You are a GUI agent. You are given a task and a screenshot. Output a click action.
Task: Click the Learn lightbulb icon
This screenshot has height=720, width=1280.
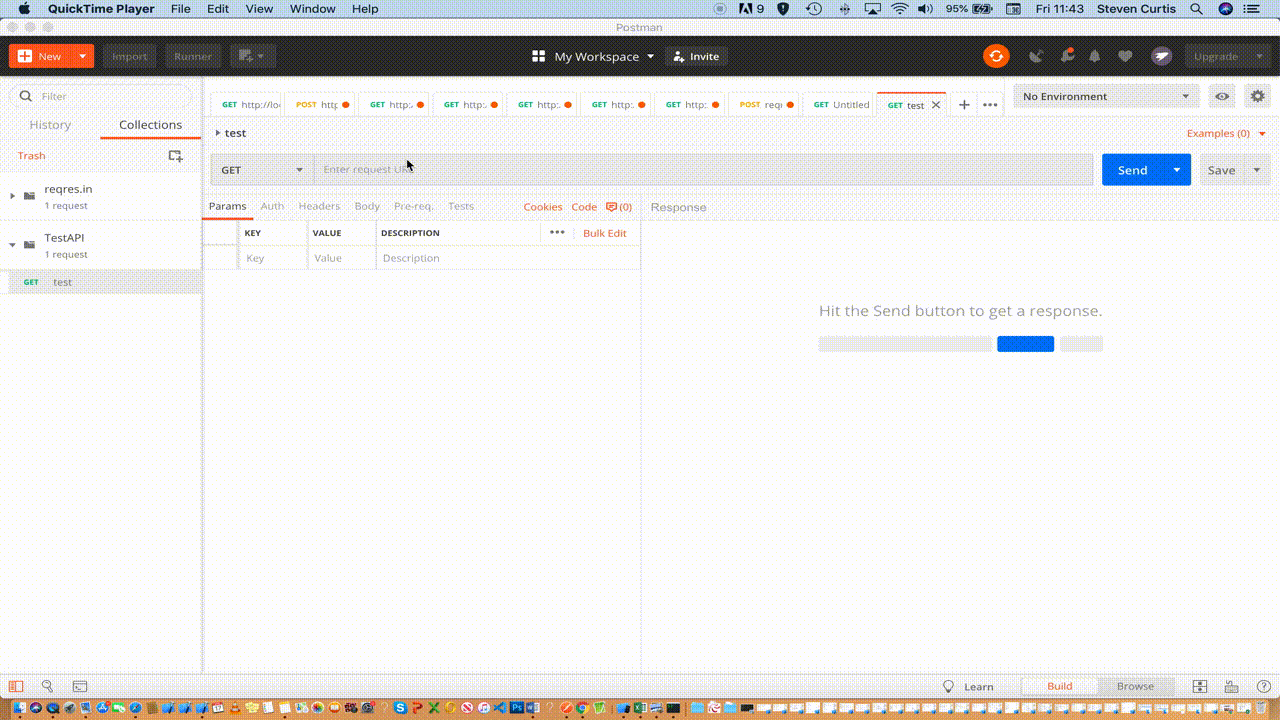(x=949, y=686)
